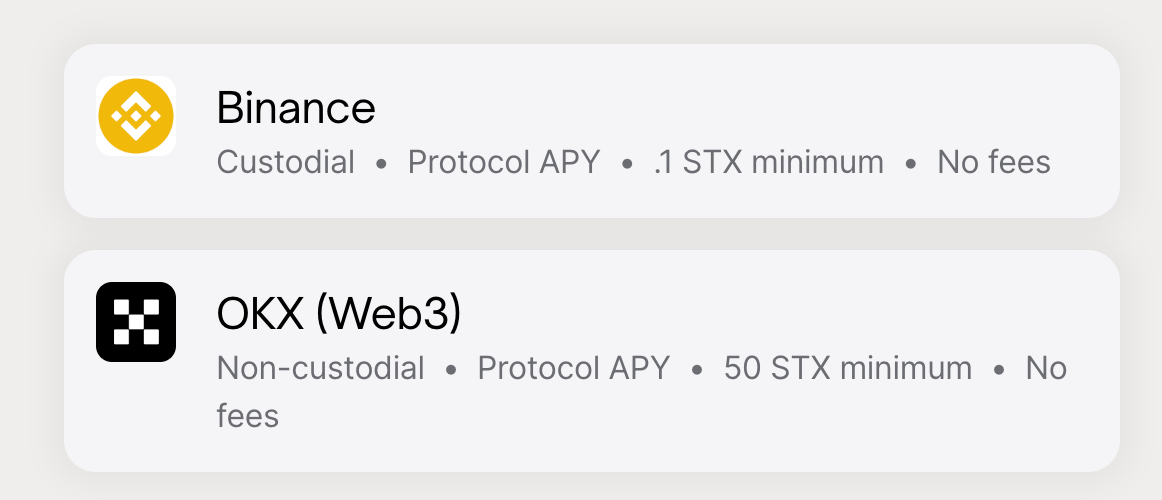
Task: Click the Non-custodial label under OKX
Action: pos(321,368)
